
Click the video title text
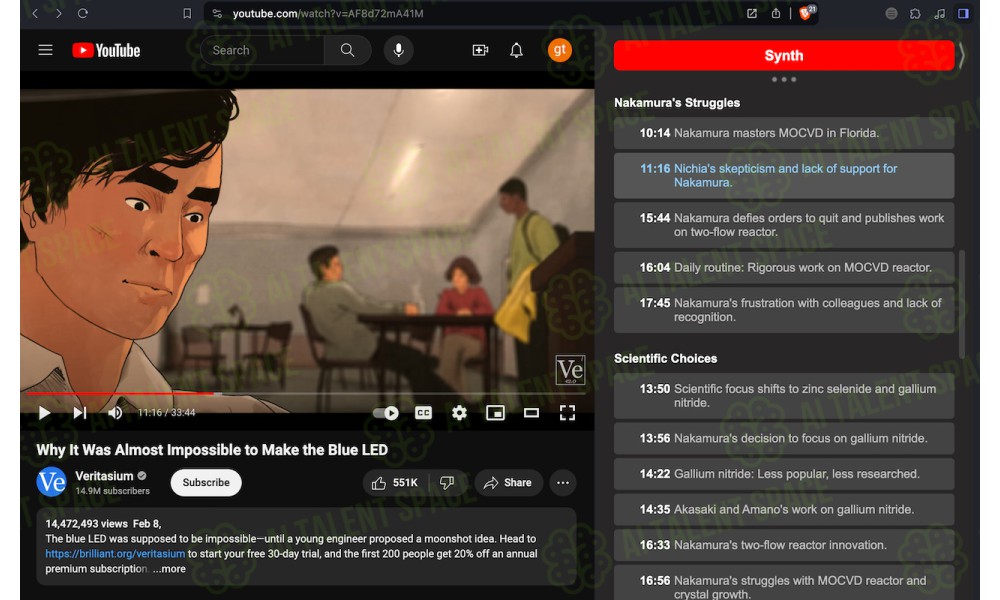(x=212, y=450)
